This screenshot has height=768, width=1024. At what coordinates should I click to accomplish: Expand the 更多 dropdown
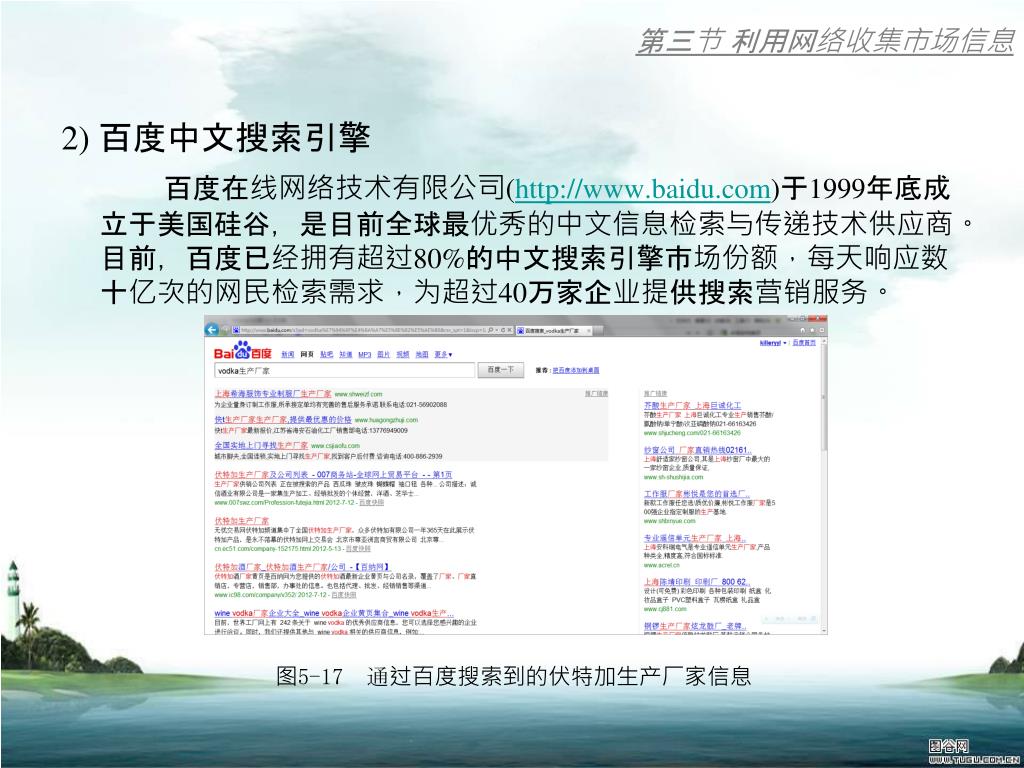443,355
